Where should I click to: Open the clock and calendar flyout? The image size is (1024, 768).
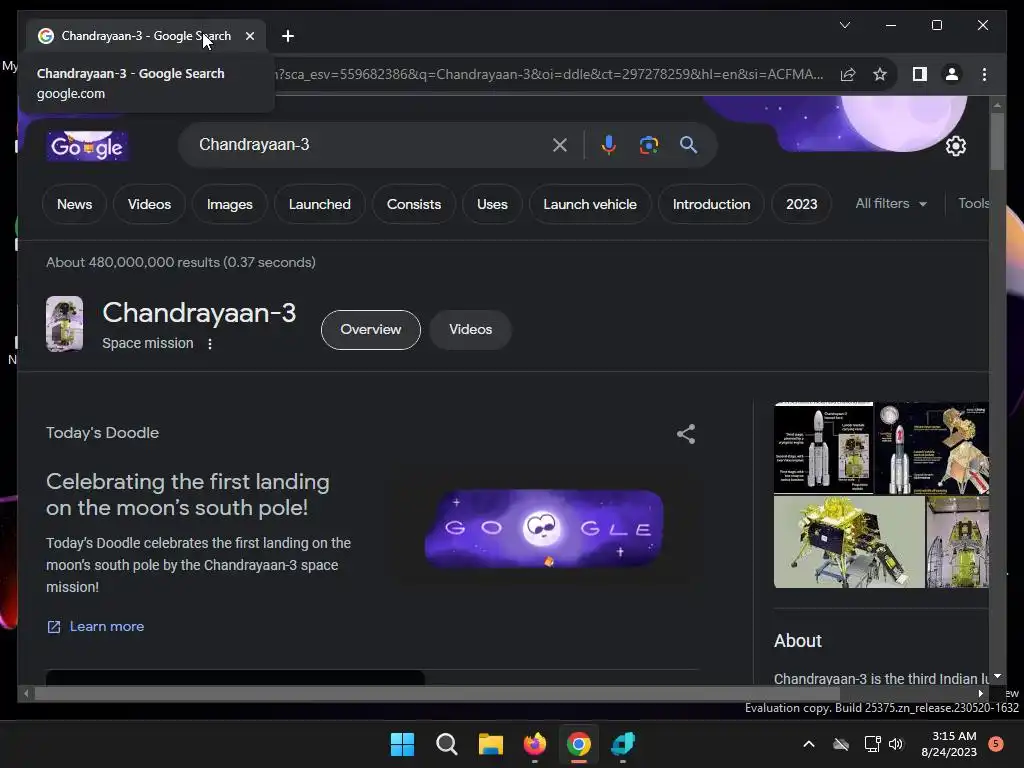[949, 744]
